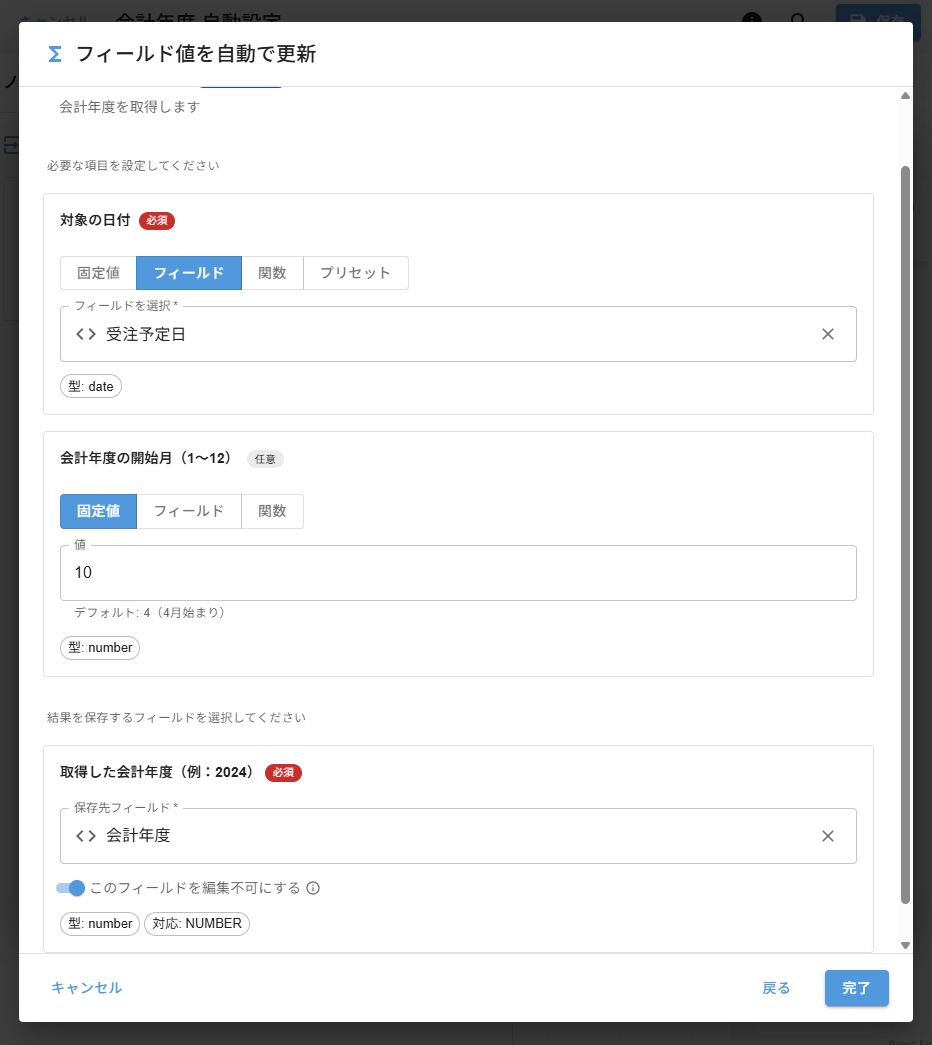932x1045 pixels.
Task: Click the 値 input showing 10
Action: 458,572
